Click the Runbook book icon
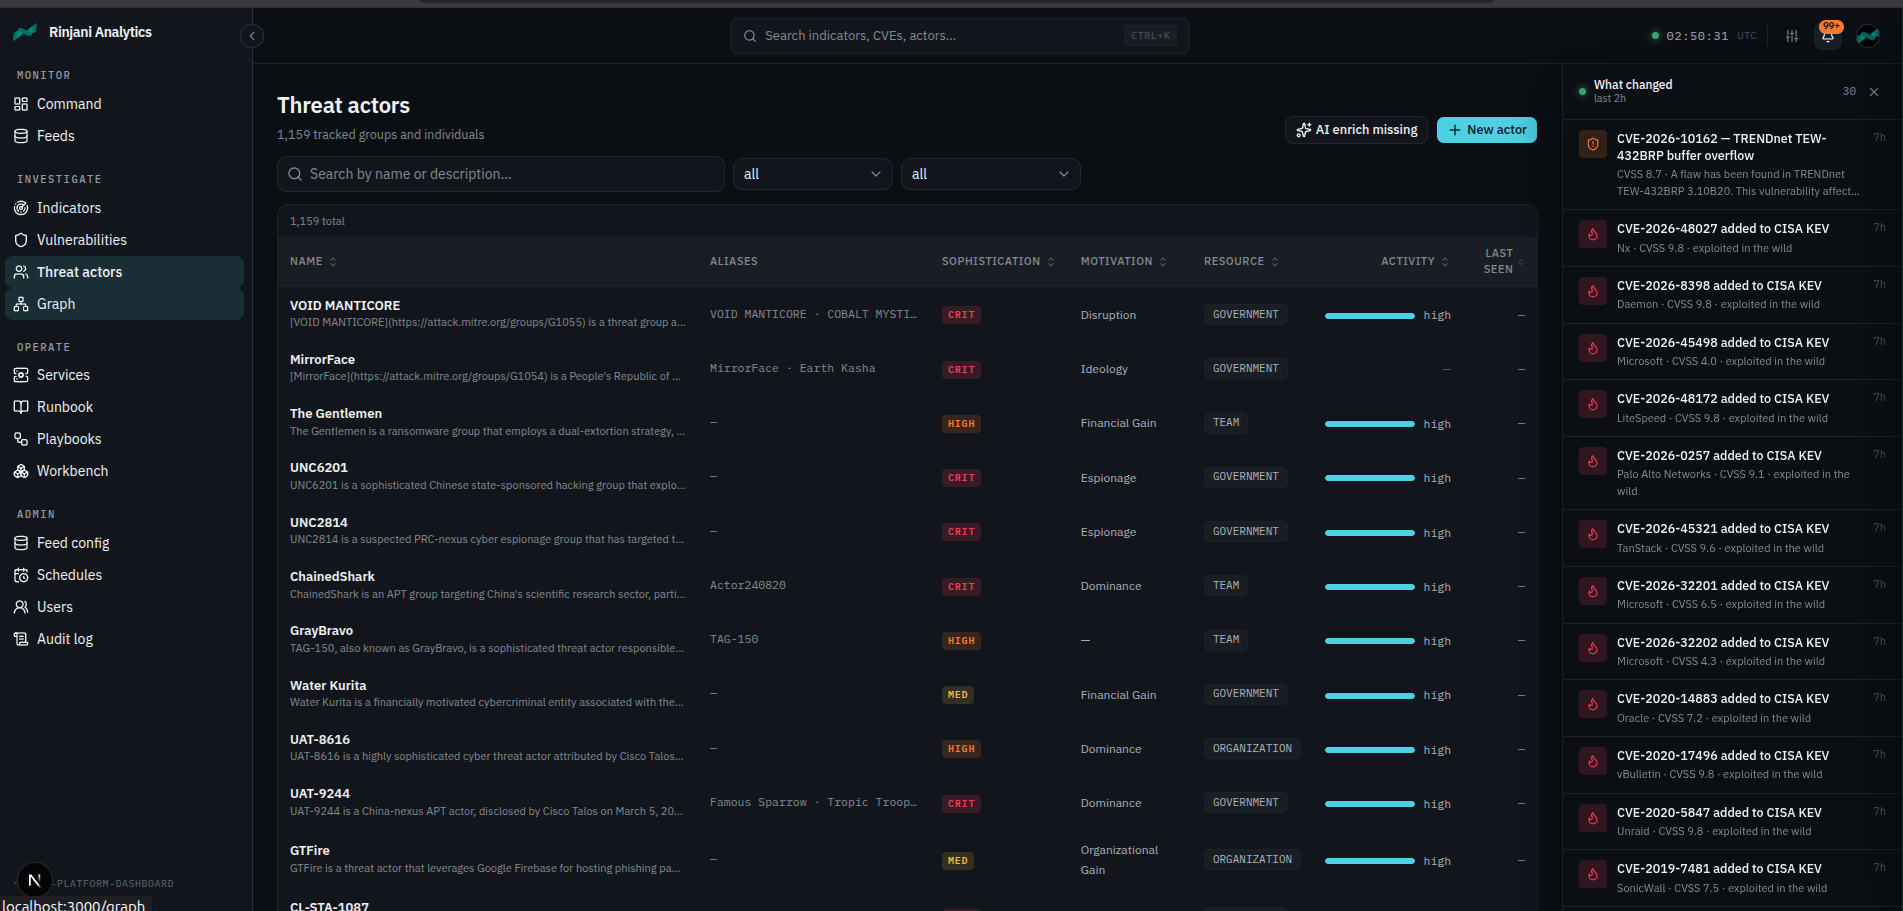Screen dimensions: 1903x911 [21, 407]
